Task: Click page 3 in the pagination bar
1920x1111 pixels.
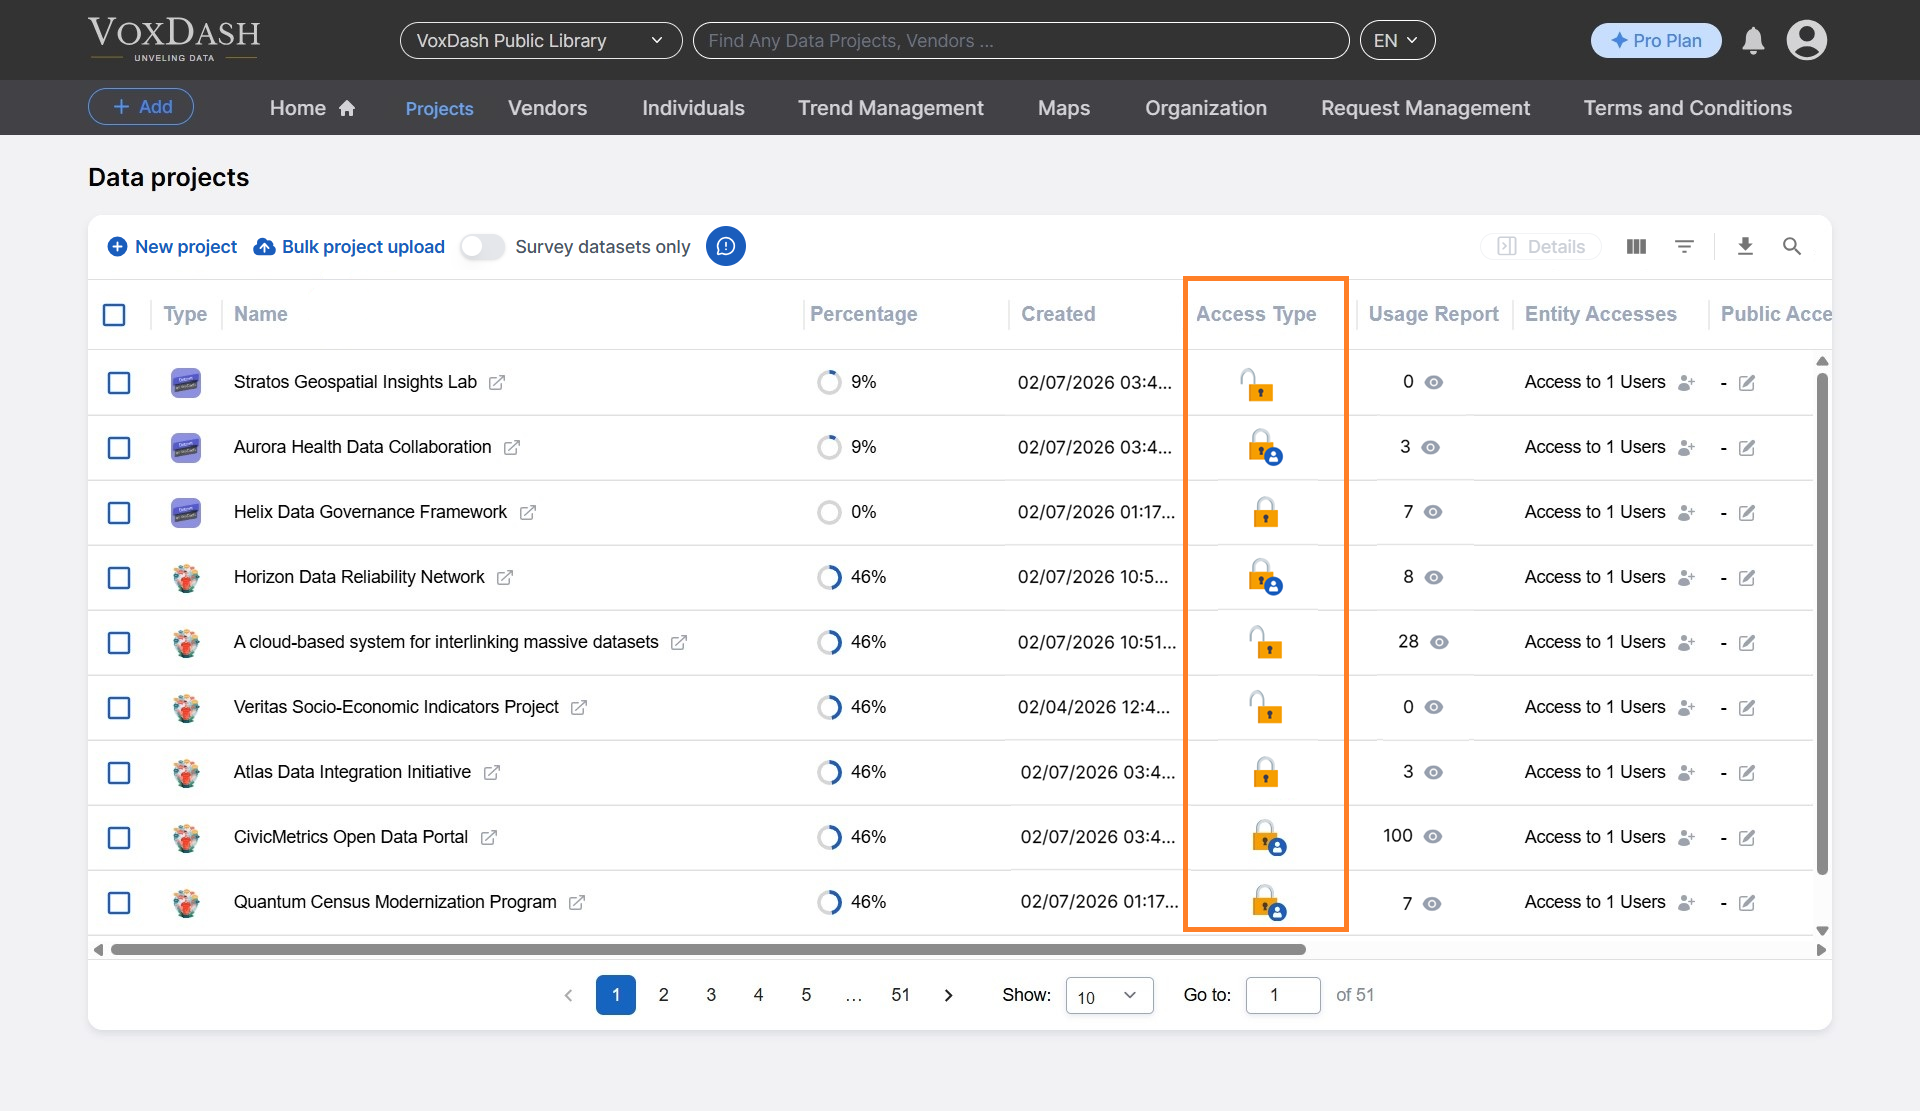Action: click(711, 995)
